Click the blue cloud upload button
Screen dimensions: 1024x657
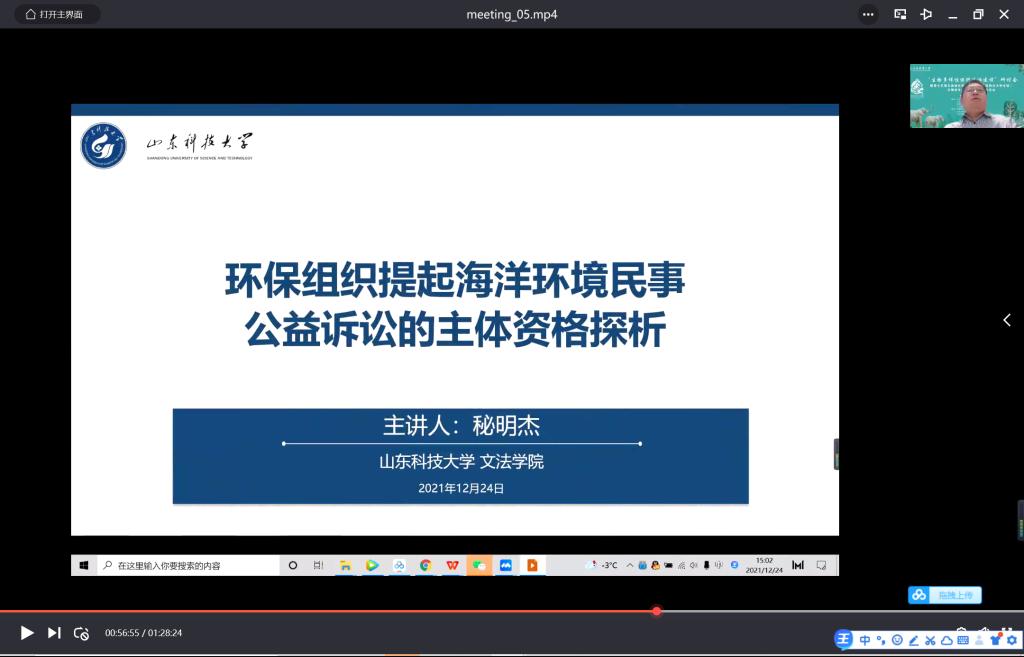[x=945, y=595]
